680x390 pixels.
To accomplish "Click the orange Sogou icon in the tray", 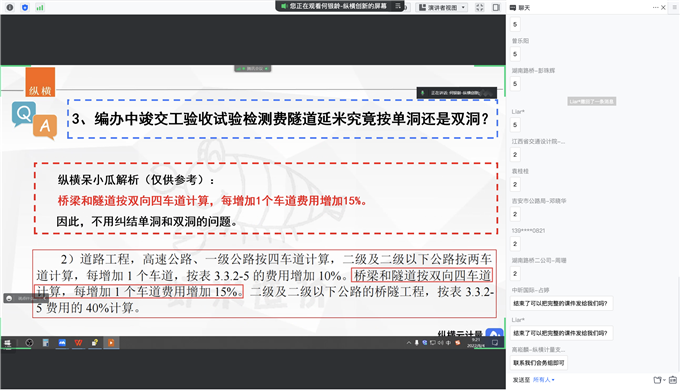I will tap(458, 343).
